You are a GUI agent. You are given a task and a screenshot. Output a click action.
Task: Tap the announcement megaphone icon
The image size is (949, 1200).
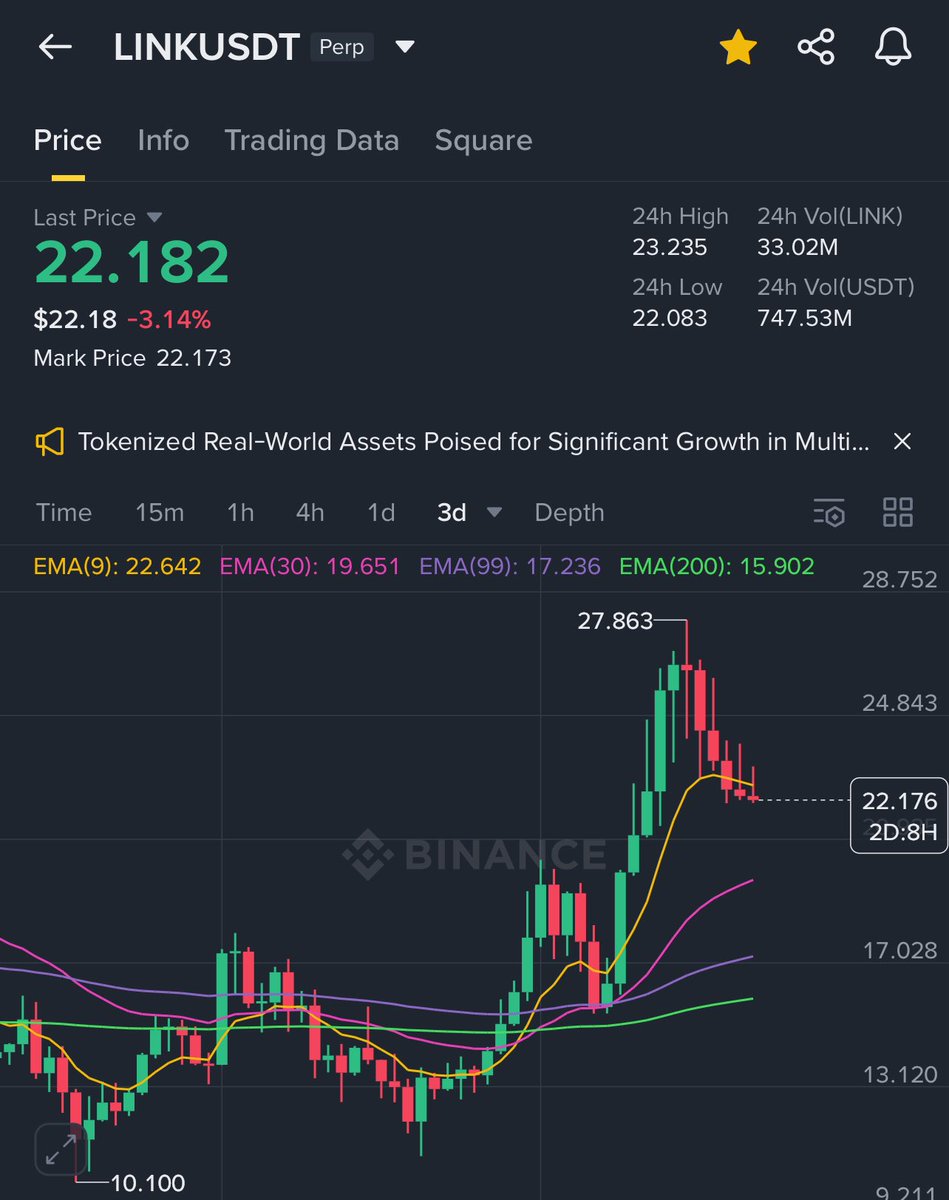click(x=50, y=441)
